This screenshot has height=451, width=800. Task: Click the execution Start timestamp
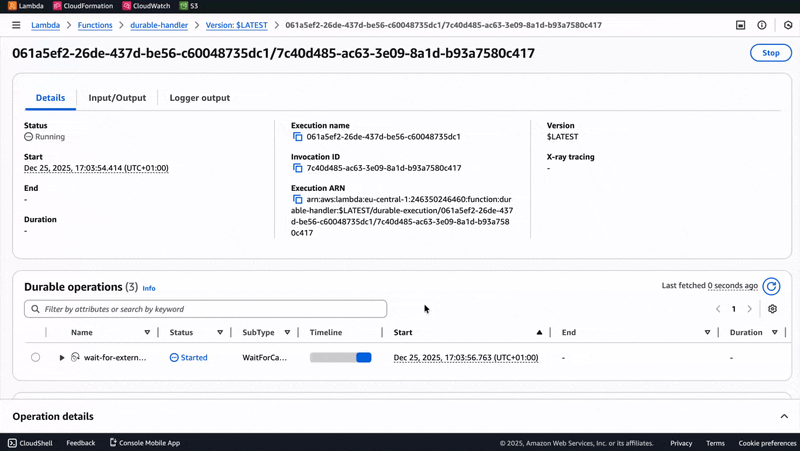(x=96, y=168)
